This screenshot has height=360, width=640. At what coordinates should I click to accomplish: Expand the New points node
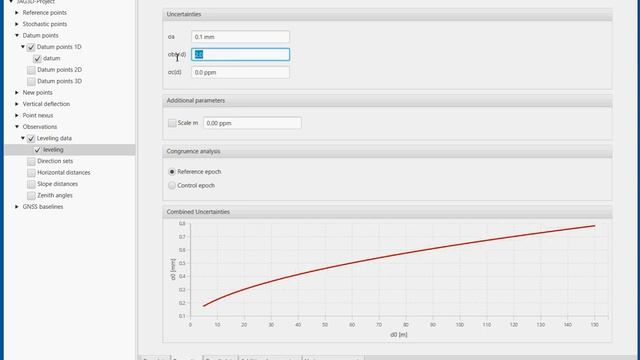pos(17,93)
